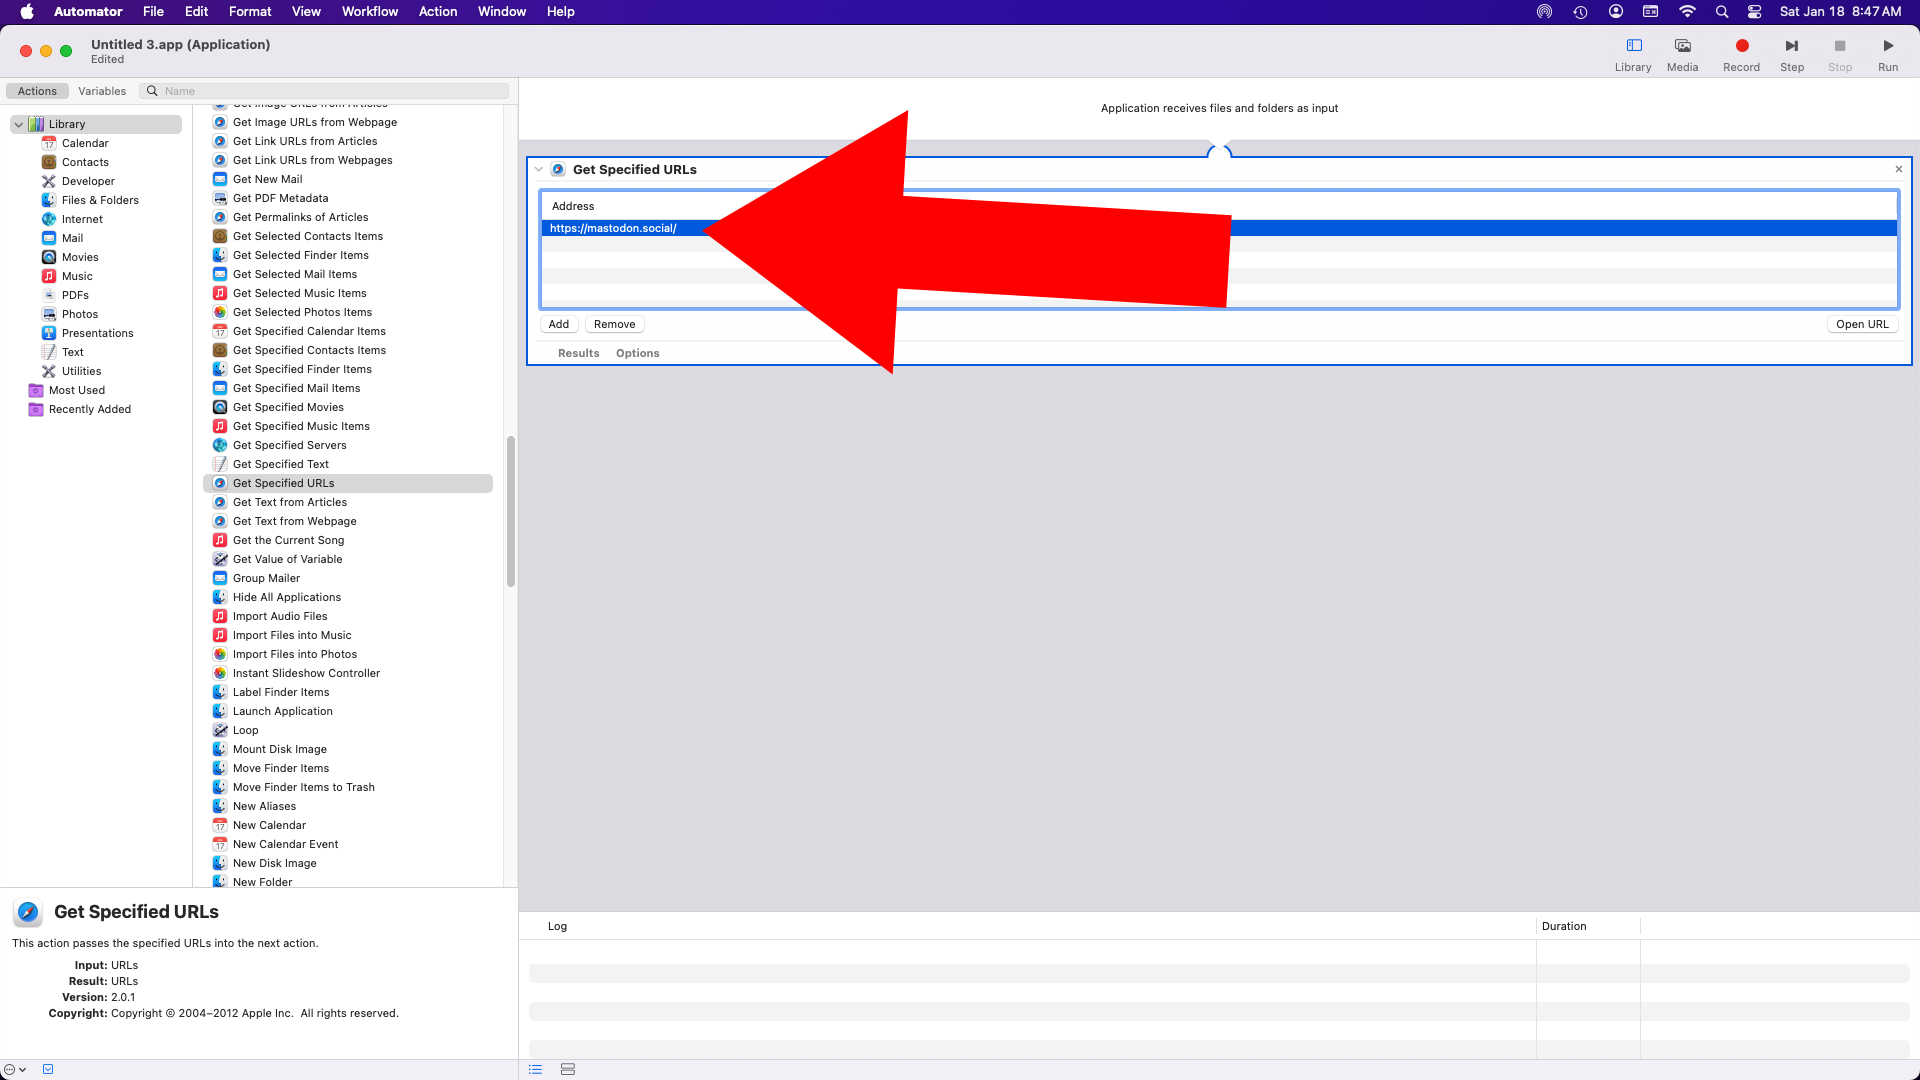This screenshot has height=1080, width=1920.
Task: Collapse the Library tree disclosure triangle
Action: coord(19,124)
